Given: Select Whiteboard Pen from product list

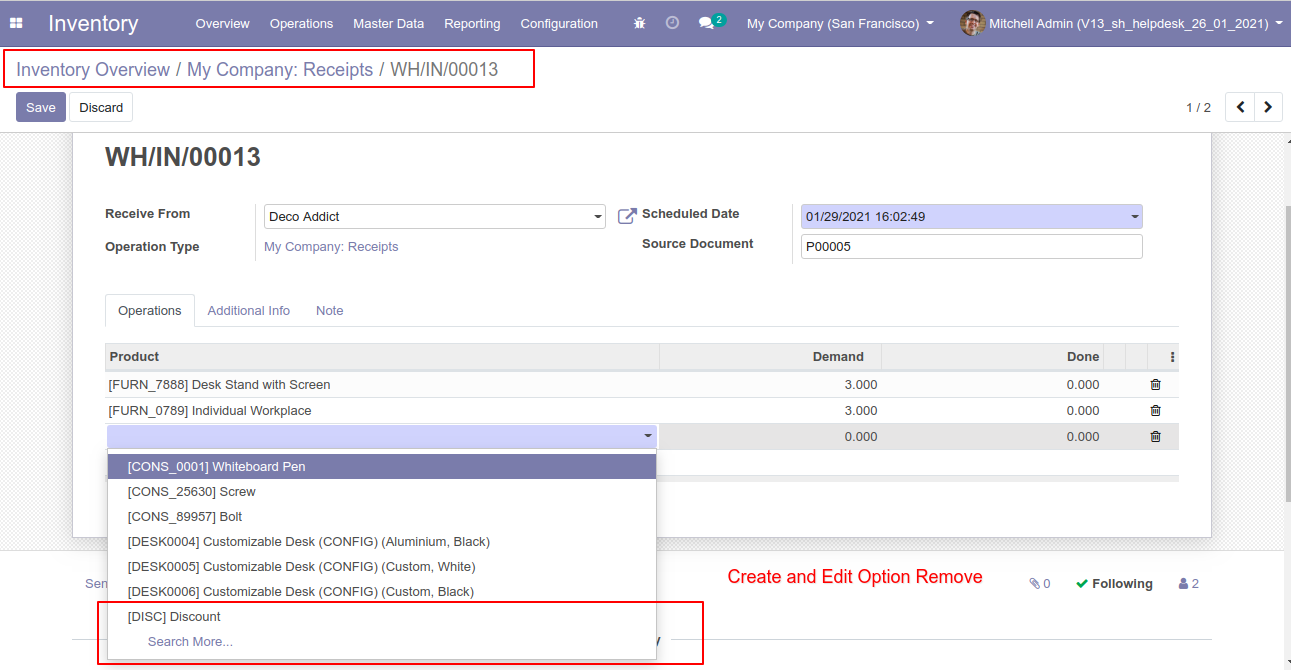Looking at the screenshot, I should 217,467.
